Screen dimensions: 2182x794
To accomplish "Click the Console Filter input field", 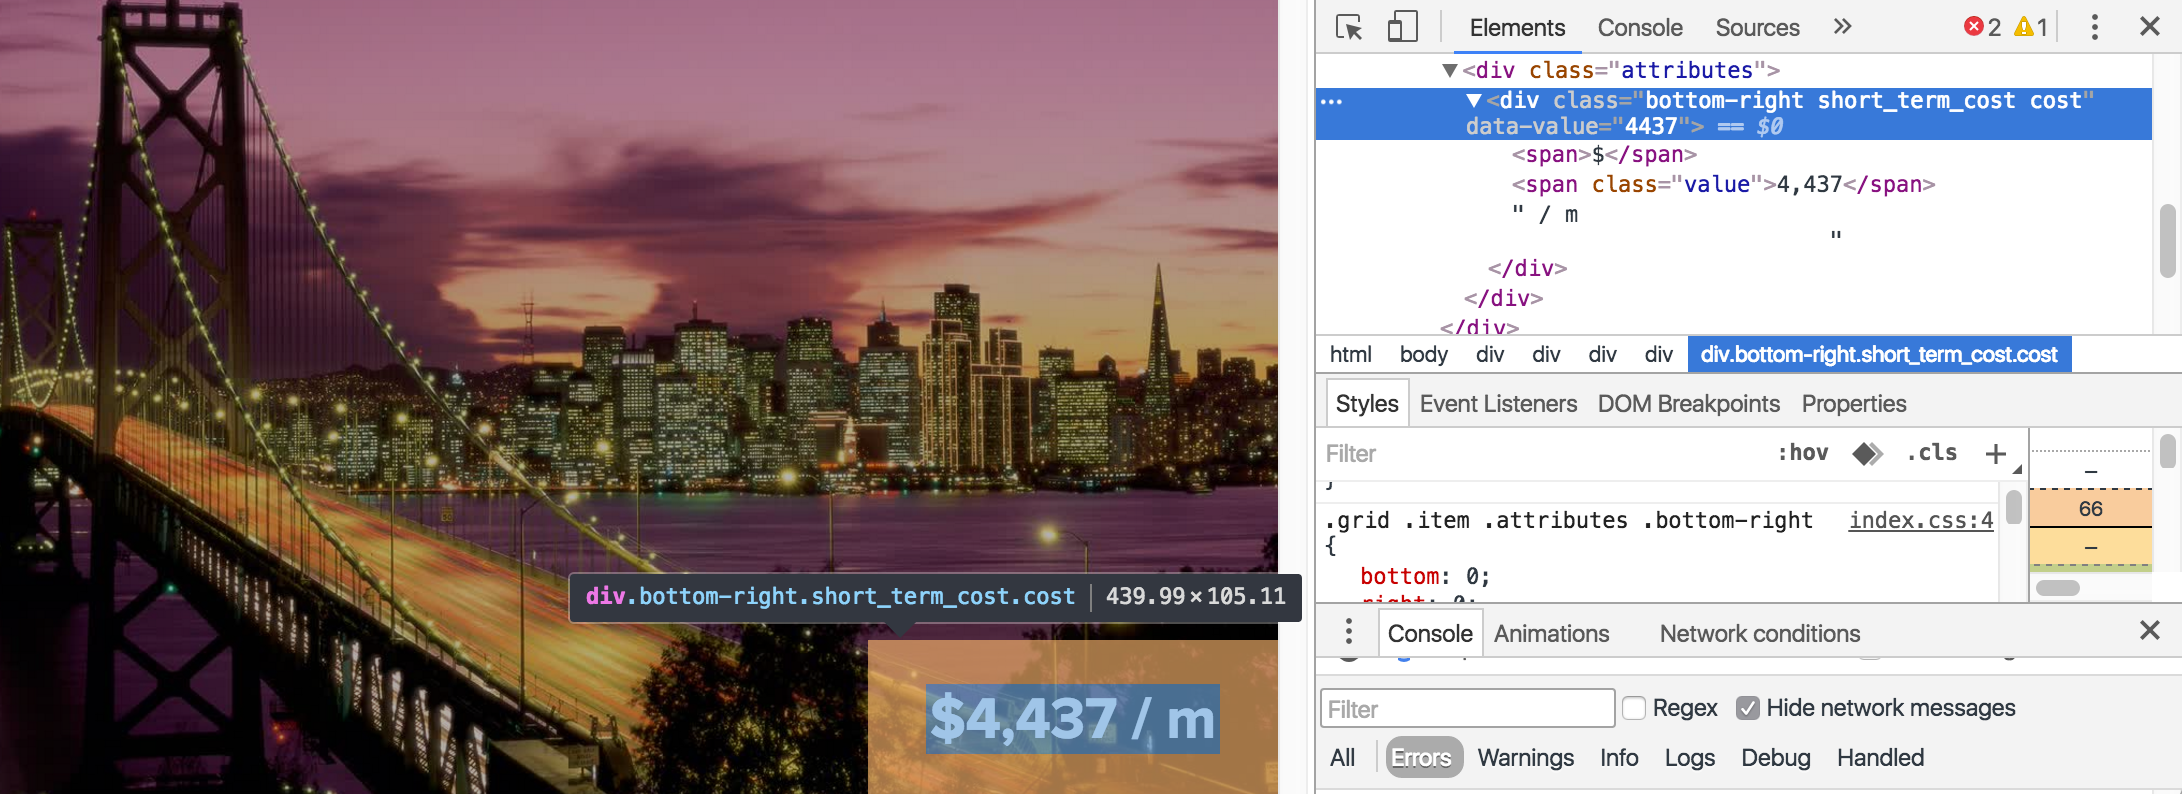I will coord(1467,709).
